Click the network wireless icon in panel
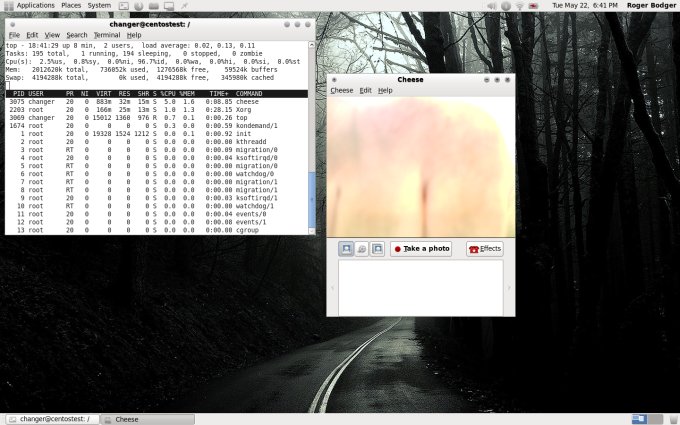 point(519,5)
